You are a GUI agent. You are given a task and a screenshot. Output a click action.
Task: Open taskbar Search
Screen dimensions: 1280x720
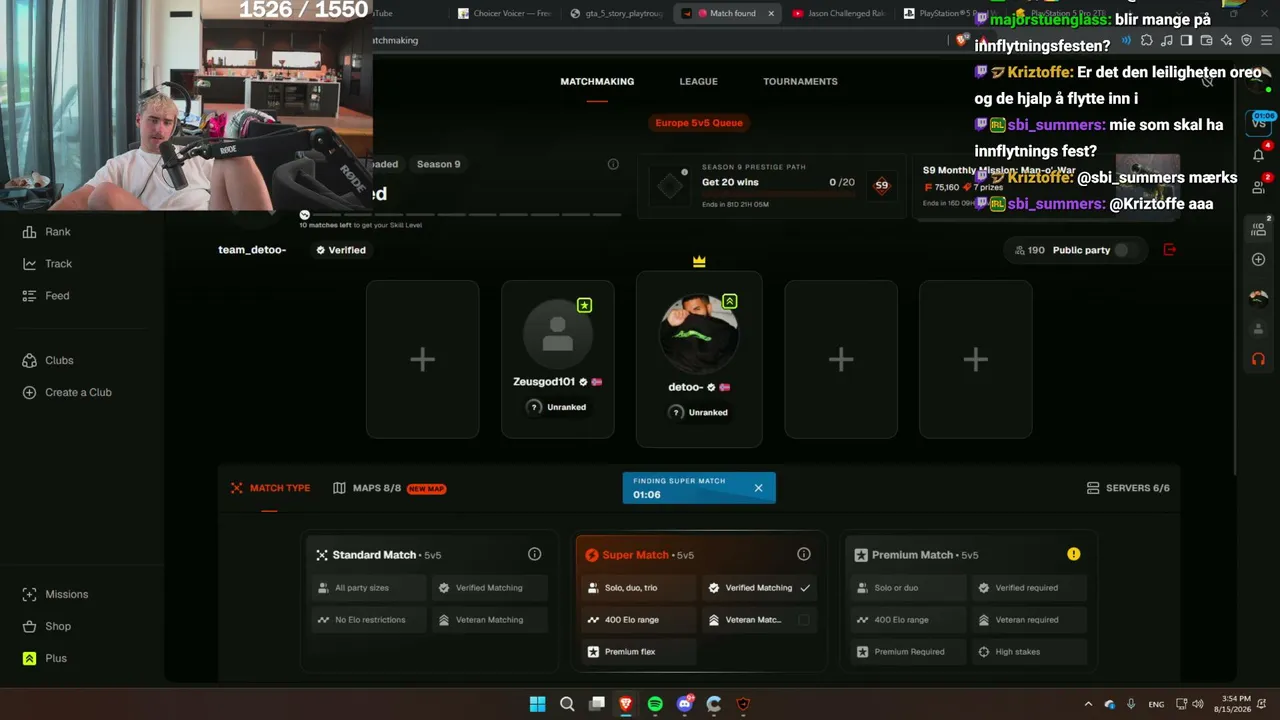567,704
